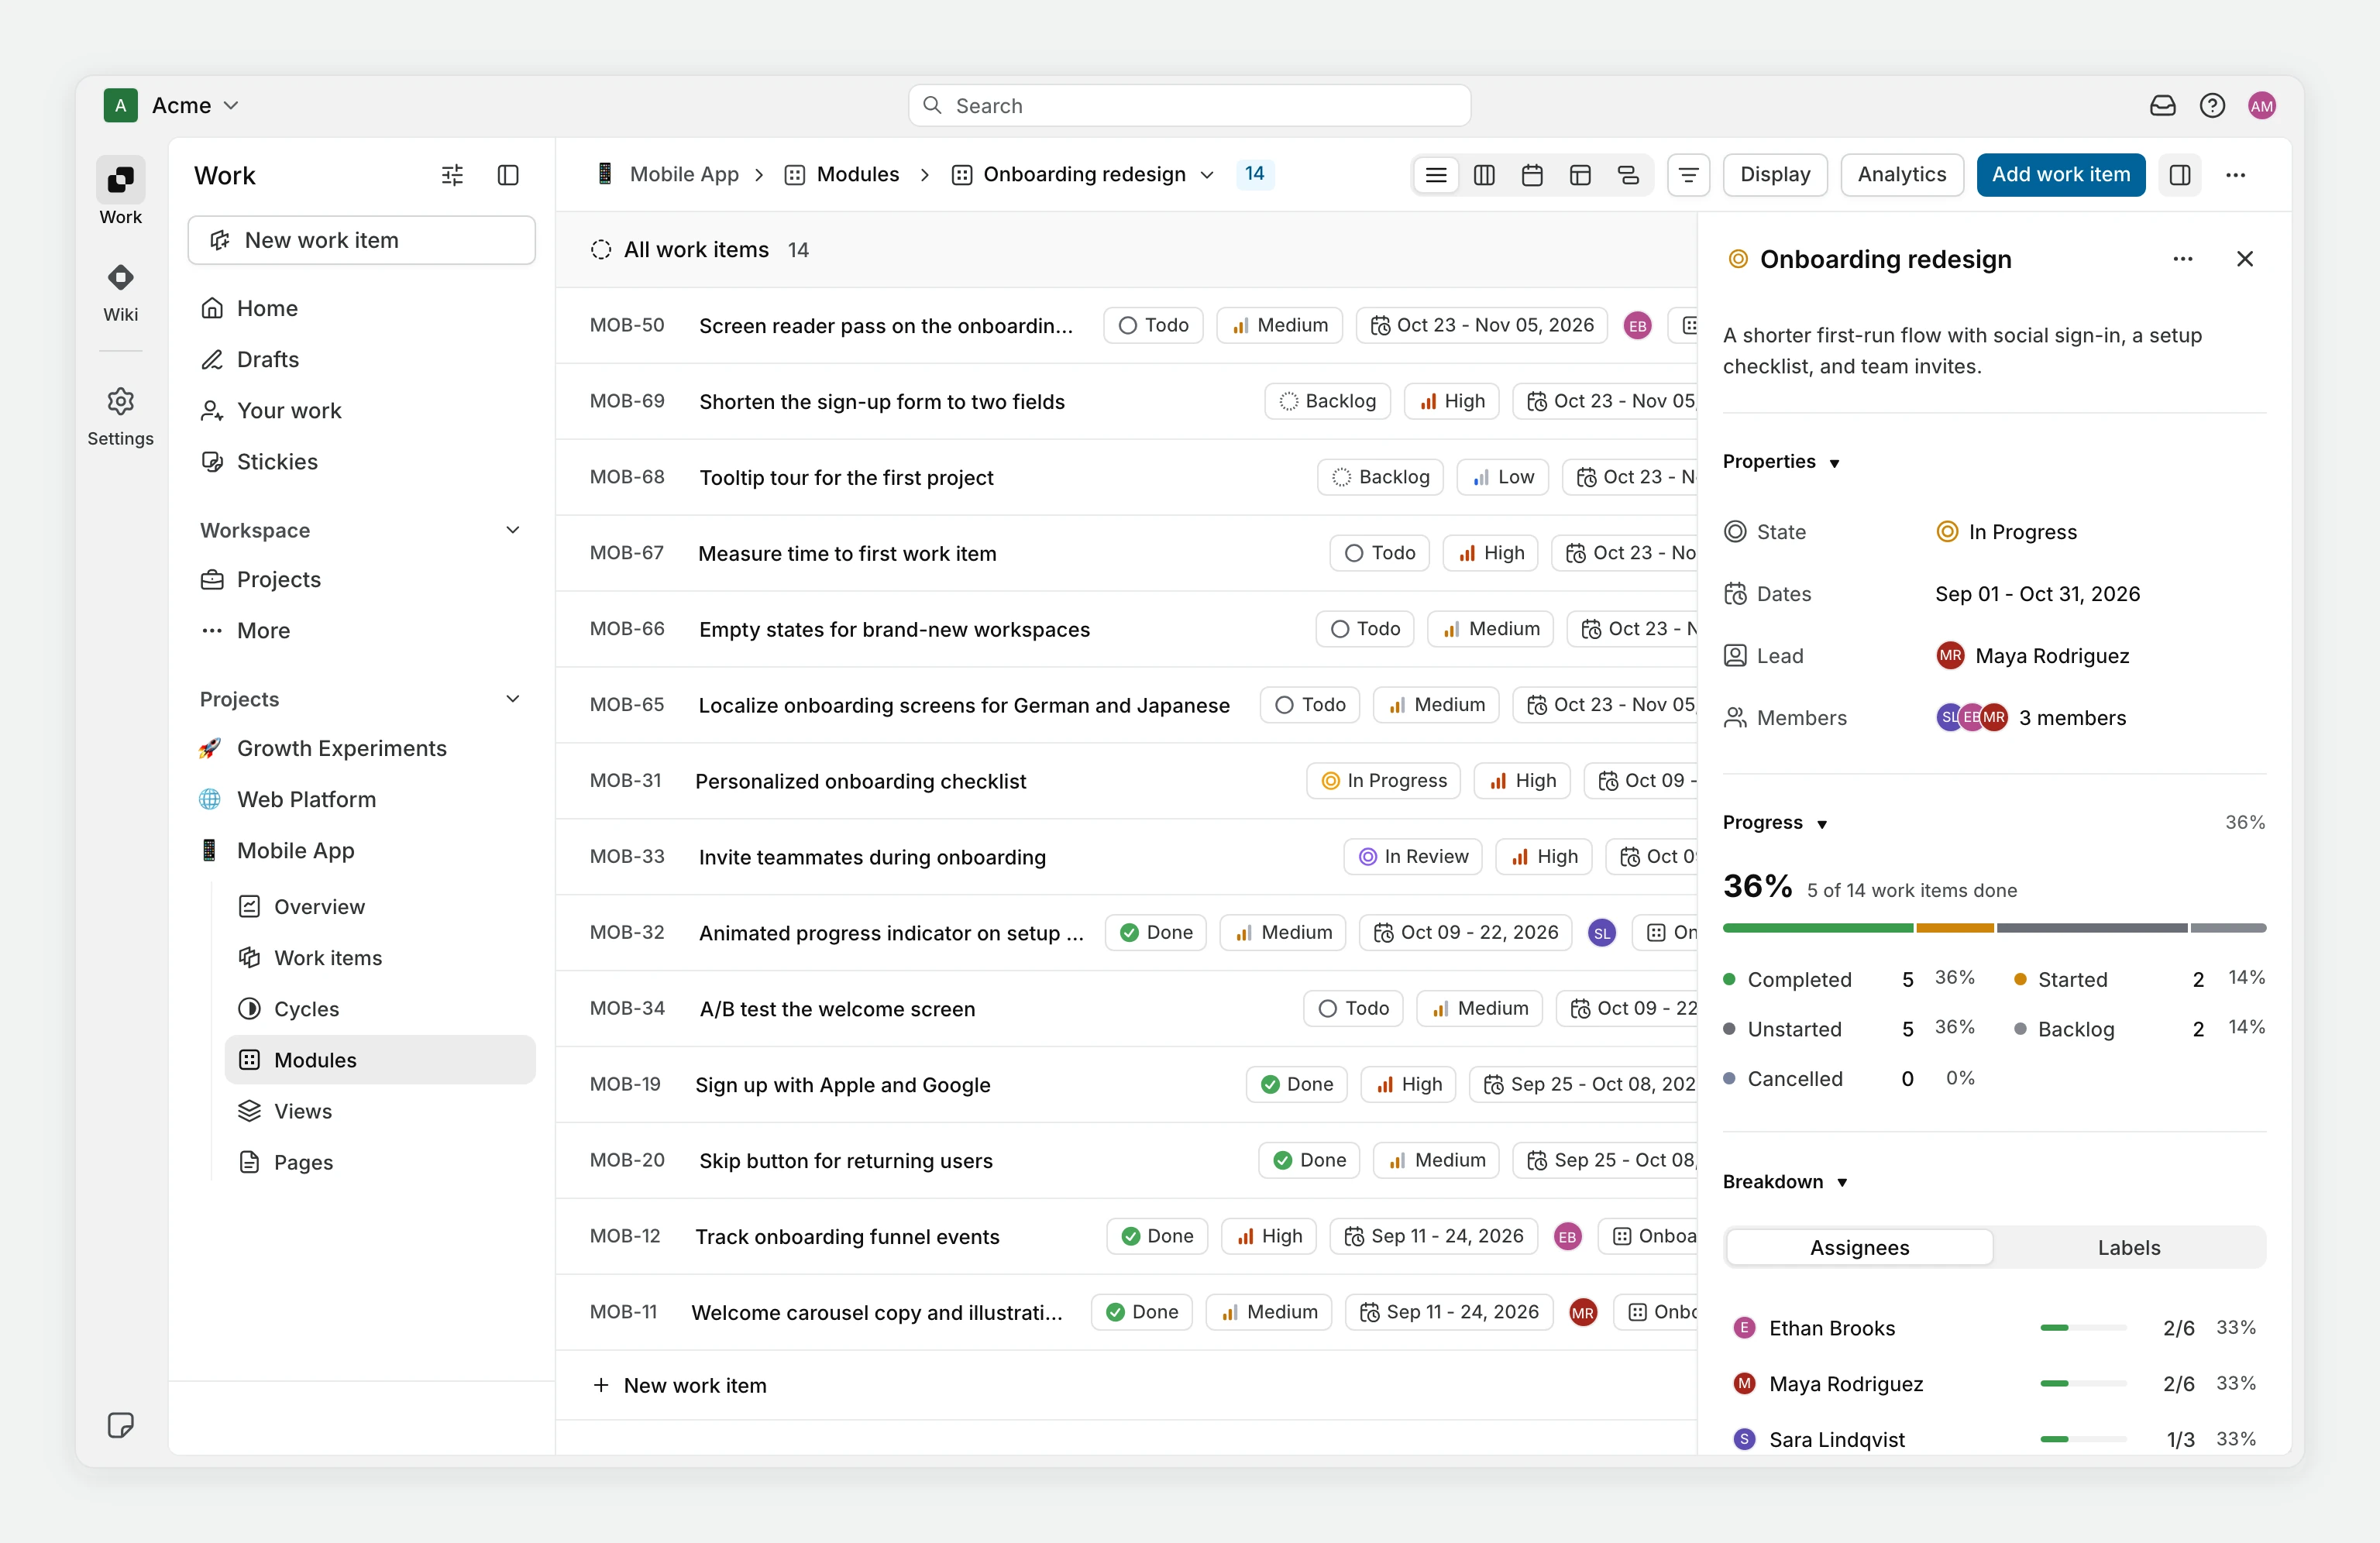Open the In Progress state property
2380x1543 pixels.
click(2007, 532)
